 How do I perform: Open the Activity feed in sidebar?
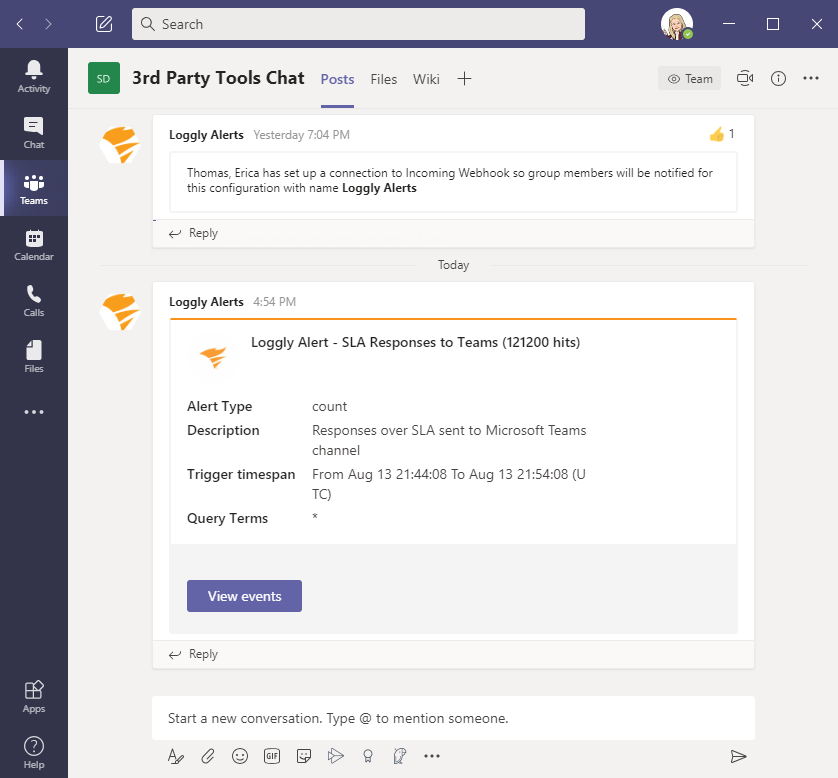pyautogui.click(x=34, y=76)
